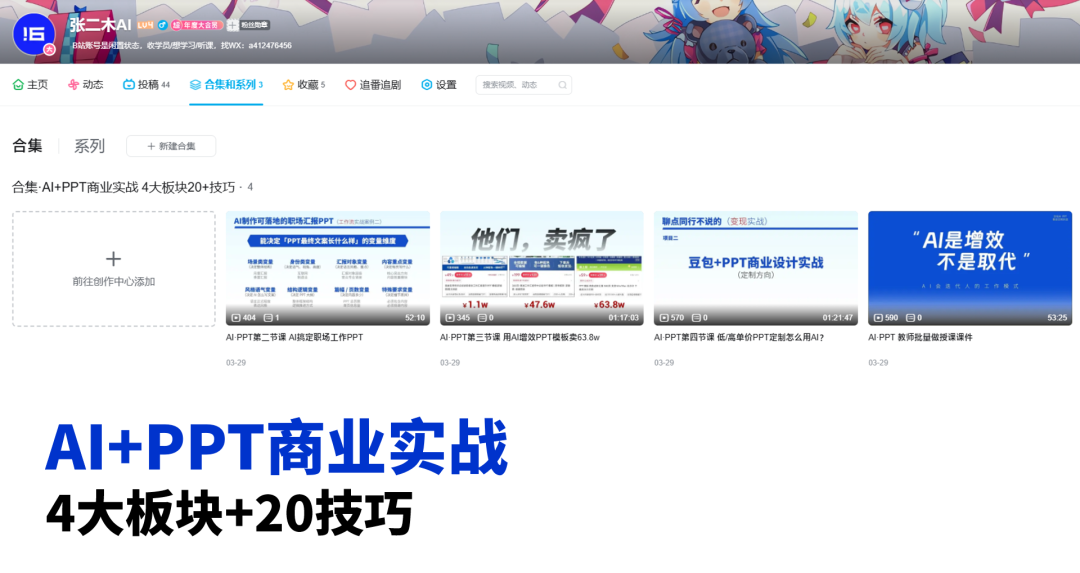Open the 投稿 submissions tab
Image resolution: width=1080 pixels, height=573 pixels.
click(x=146, y=85)
